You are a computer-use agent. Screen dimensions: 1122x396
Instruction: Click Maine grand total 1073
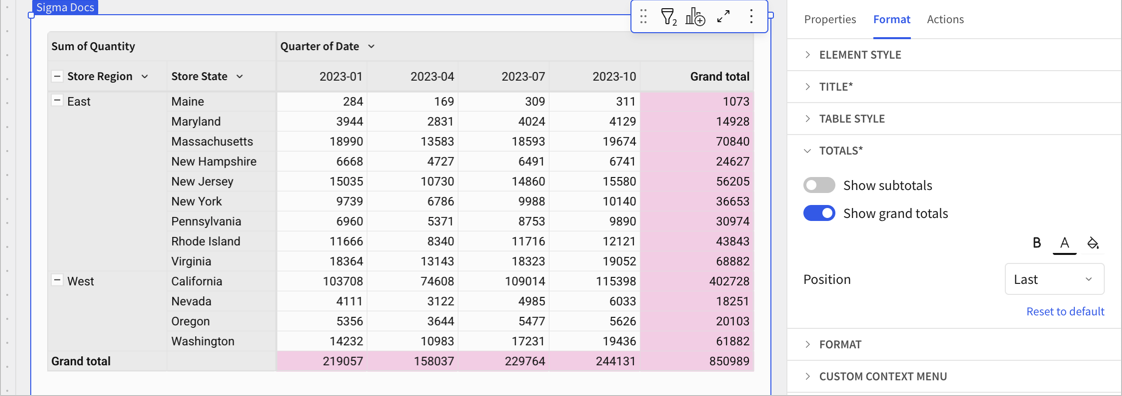tap(736, 102)
